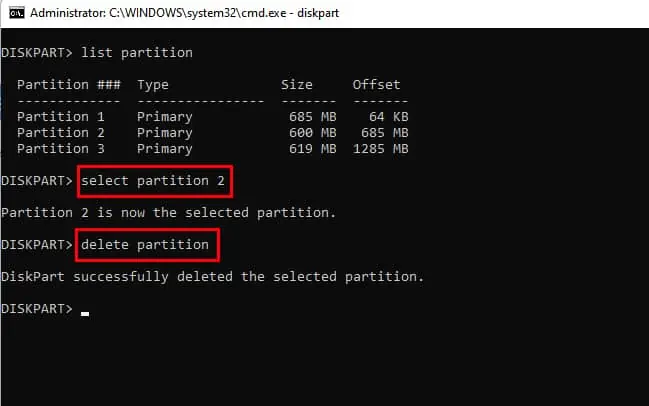This screenshot has height=406, width=649.
Task: Click the 'delete partition' command text
Action: coord(145,245)
